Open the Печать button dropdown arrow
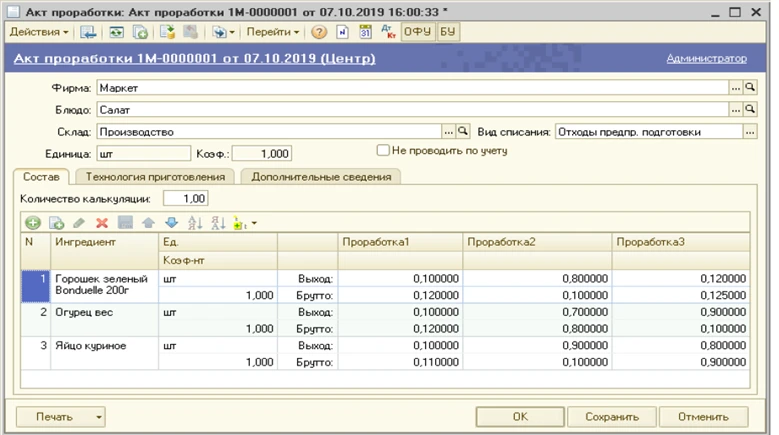This screenshot has width=779, height=435. pyautogui.click(x=98, y=417)
